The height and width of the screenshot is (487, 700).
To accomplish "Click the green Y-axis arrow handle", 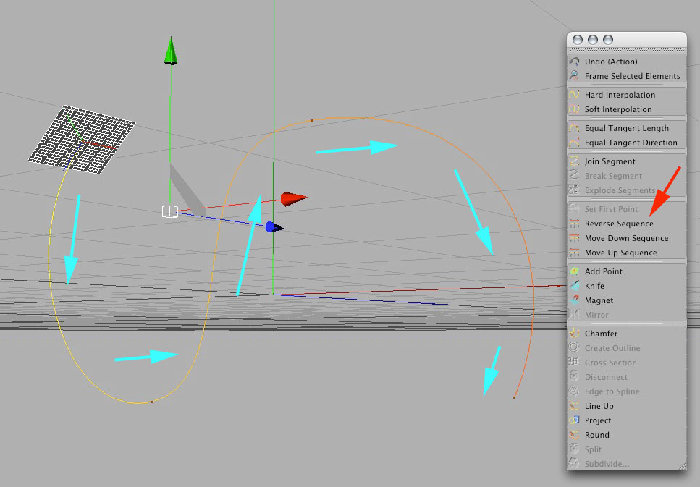I will click(x=171, y=50).
